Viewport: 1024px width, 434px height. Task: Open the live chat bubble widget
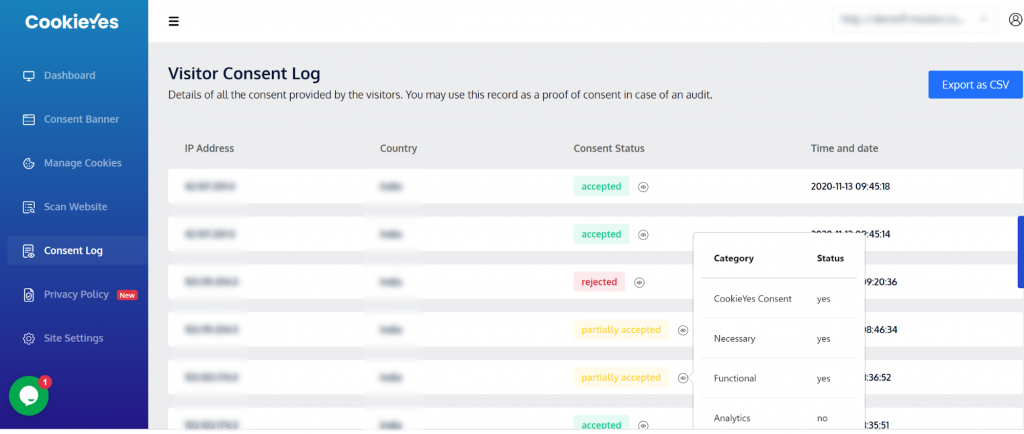28,396
